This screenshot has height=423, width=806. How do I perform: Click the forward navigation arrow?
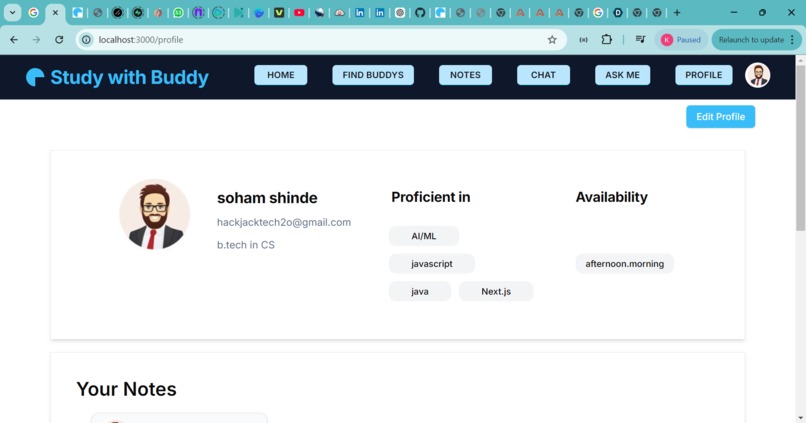tap(36, 40)
